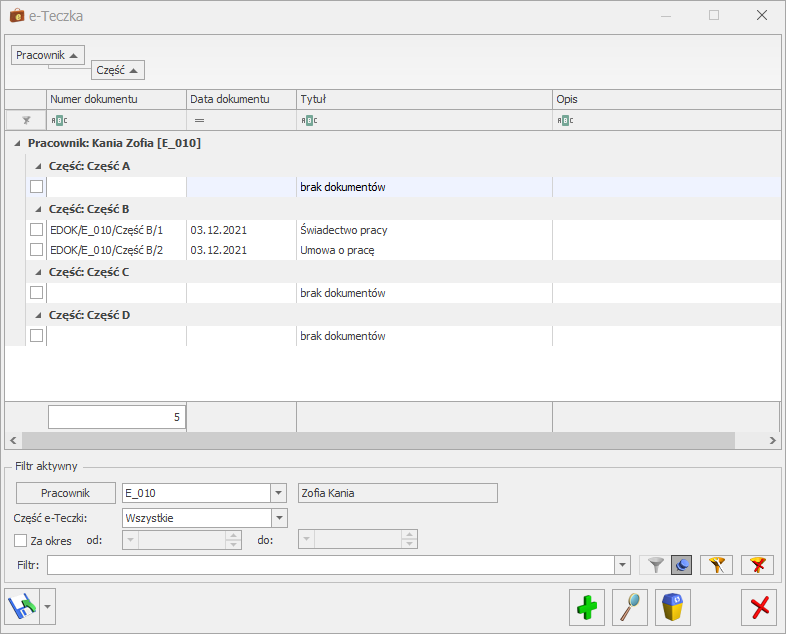Collapse the Część C group
The image size is (786, 634).
coord(39,272)
